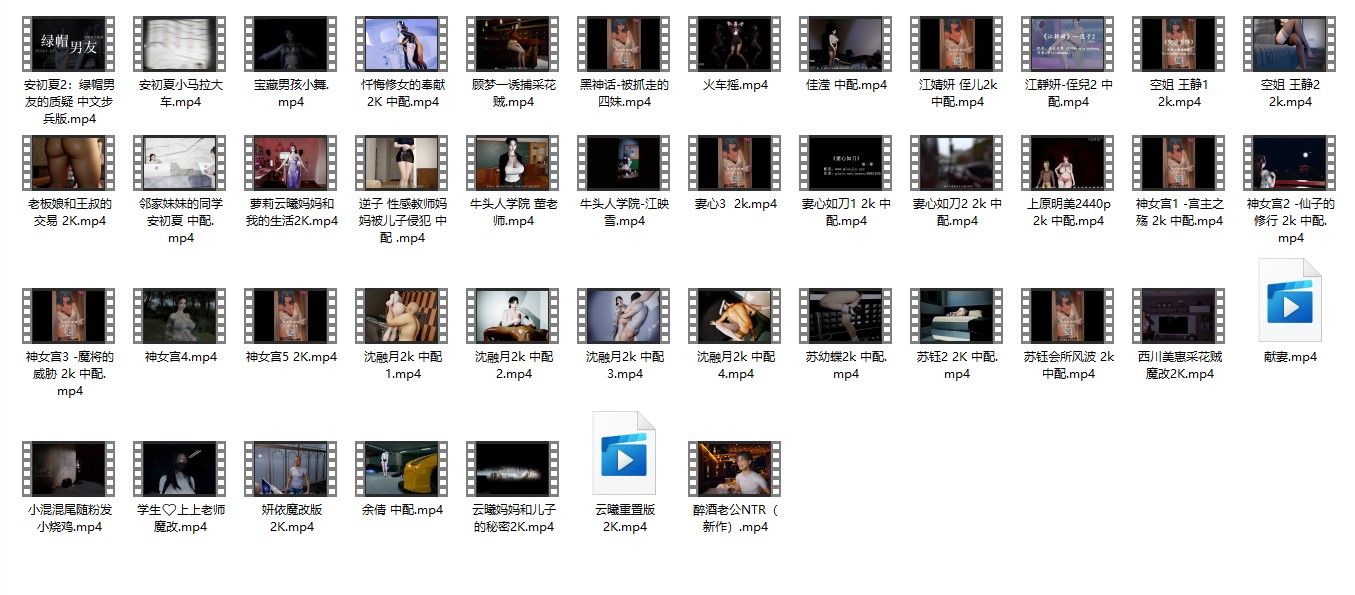Click the 宝藏男孩小舞.mp4 file name label
Screen dimensions: 1355x595
(291, 93)
